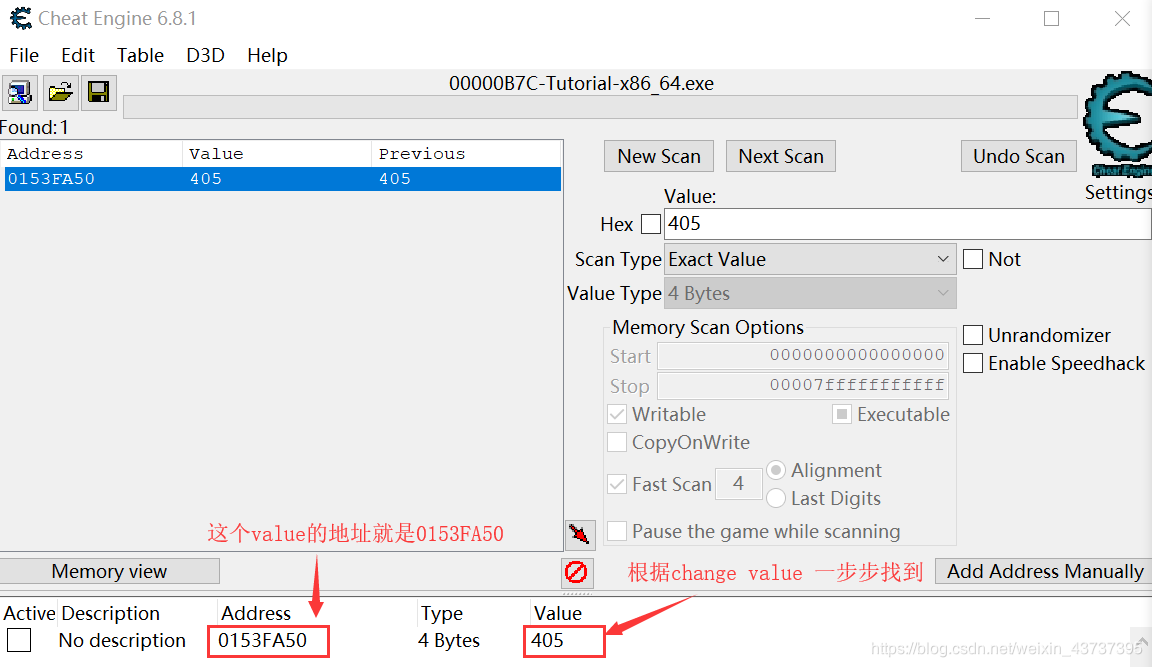Open the Help menu

coord(267,55)
